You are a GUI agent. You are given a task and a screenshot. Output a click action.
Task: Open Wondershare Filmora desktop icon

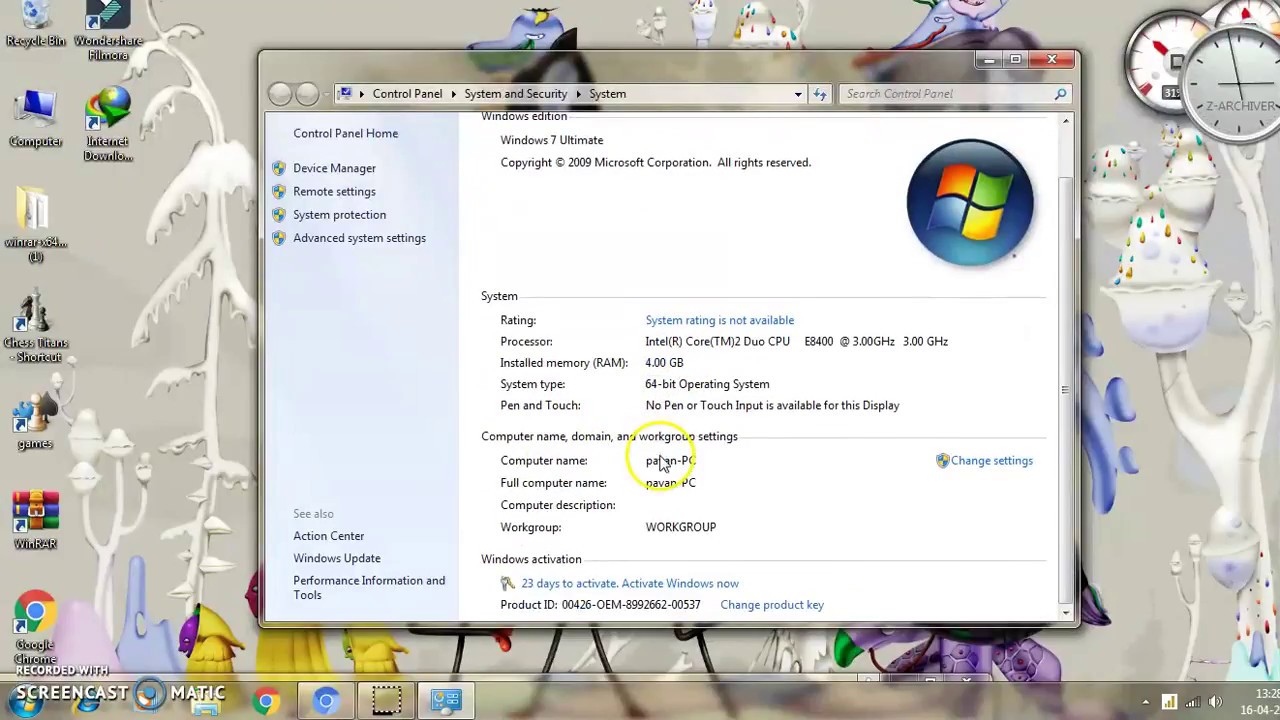(x=108, y=32)
